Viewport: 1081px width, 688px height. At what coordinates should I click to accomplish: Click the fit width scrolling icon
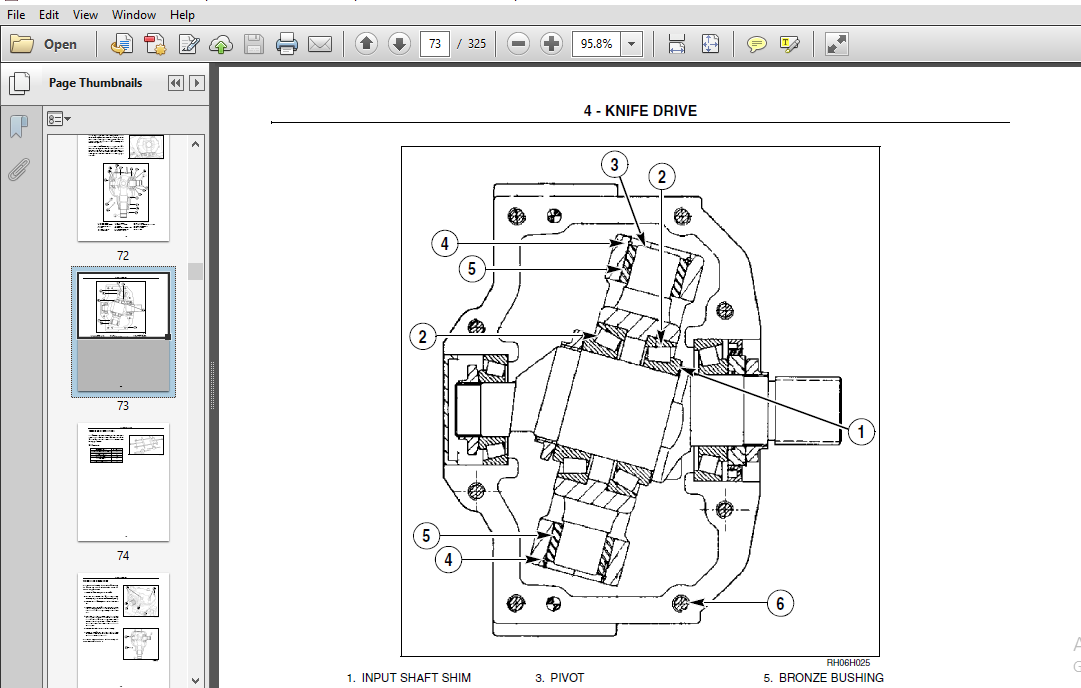tap(677, 44)
